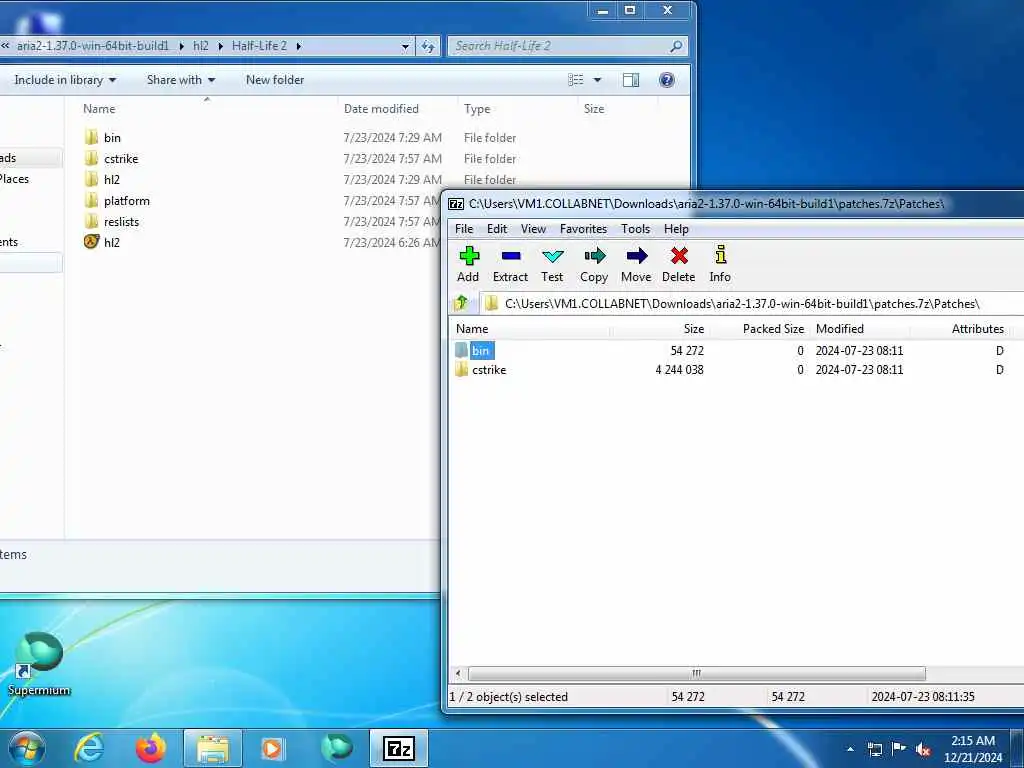1024x768 pixels.
Task: Switch to Windows Explorer taskbar button
Action: tap(213, 748)
